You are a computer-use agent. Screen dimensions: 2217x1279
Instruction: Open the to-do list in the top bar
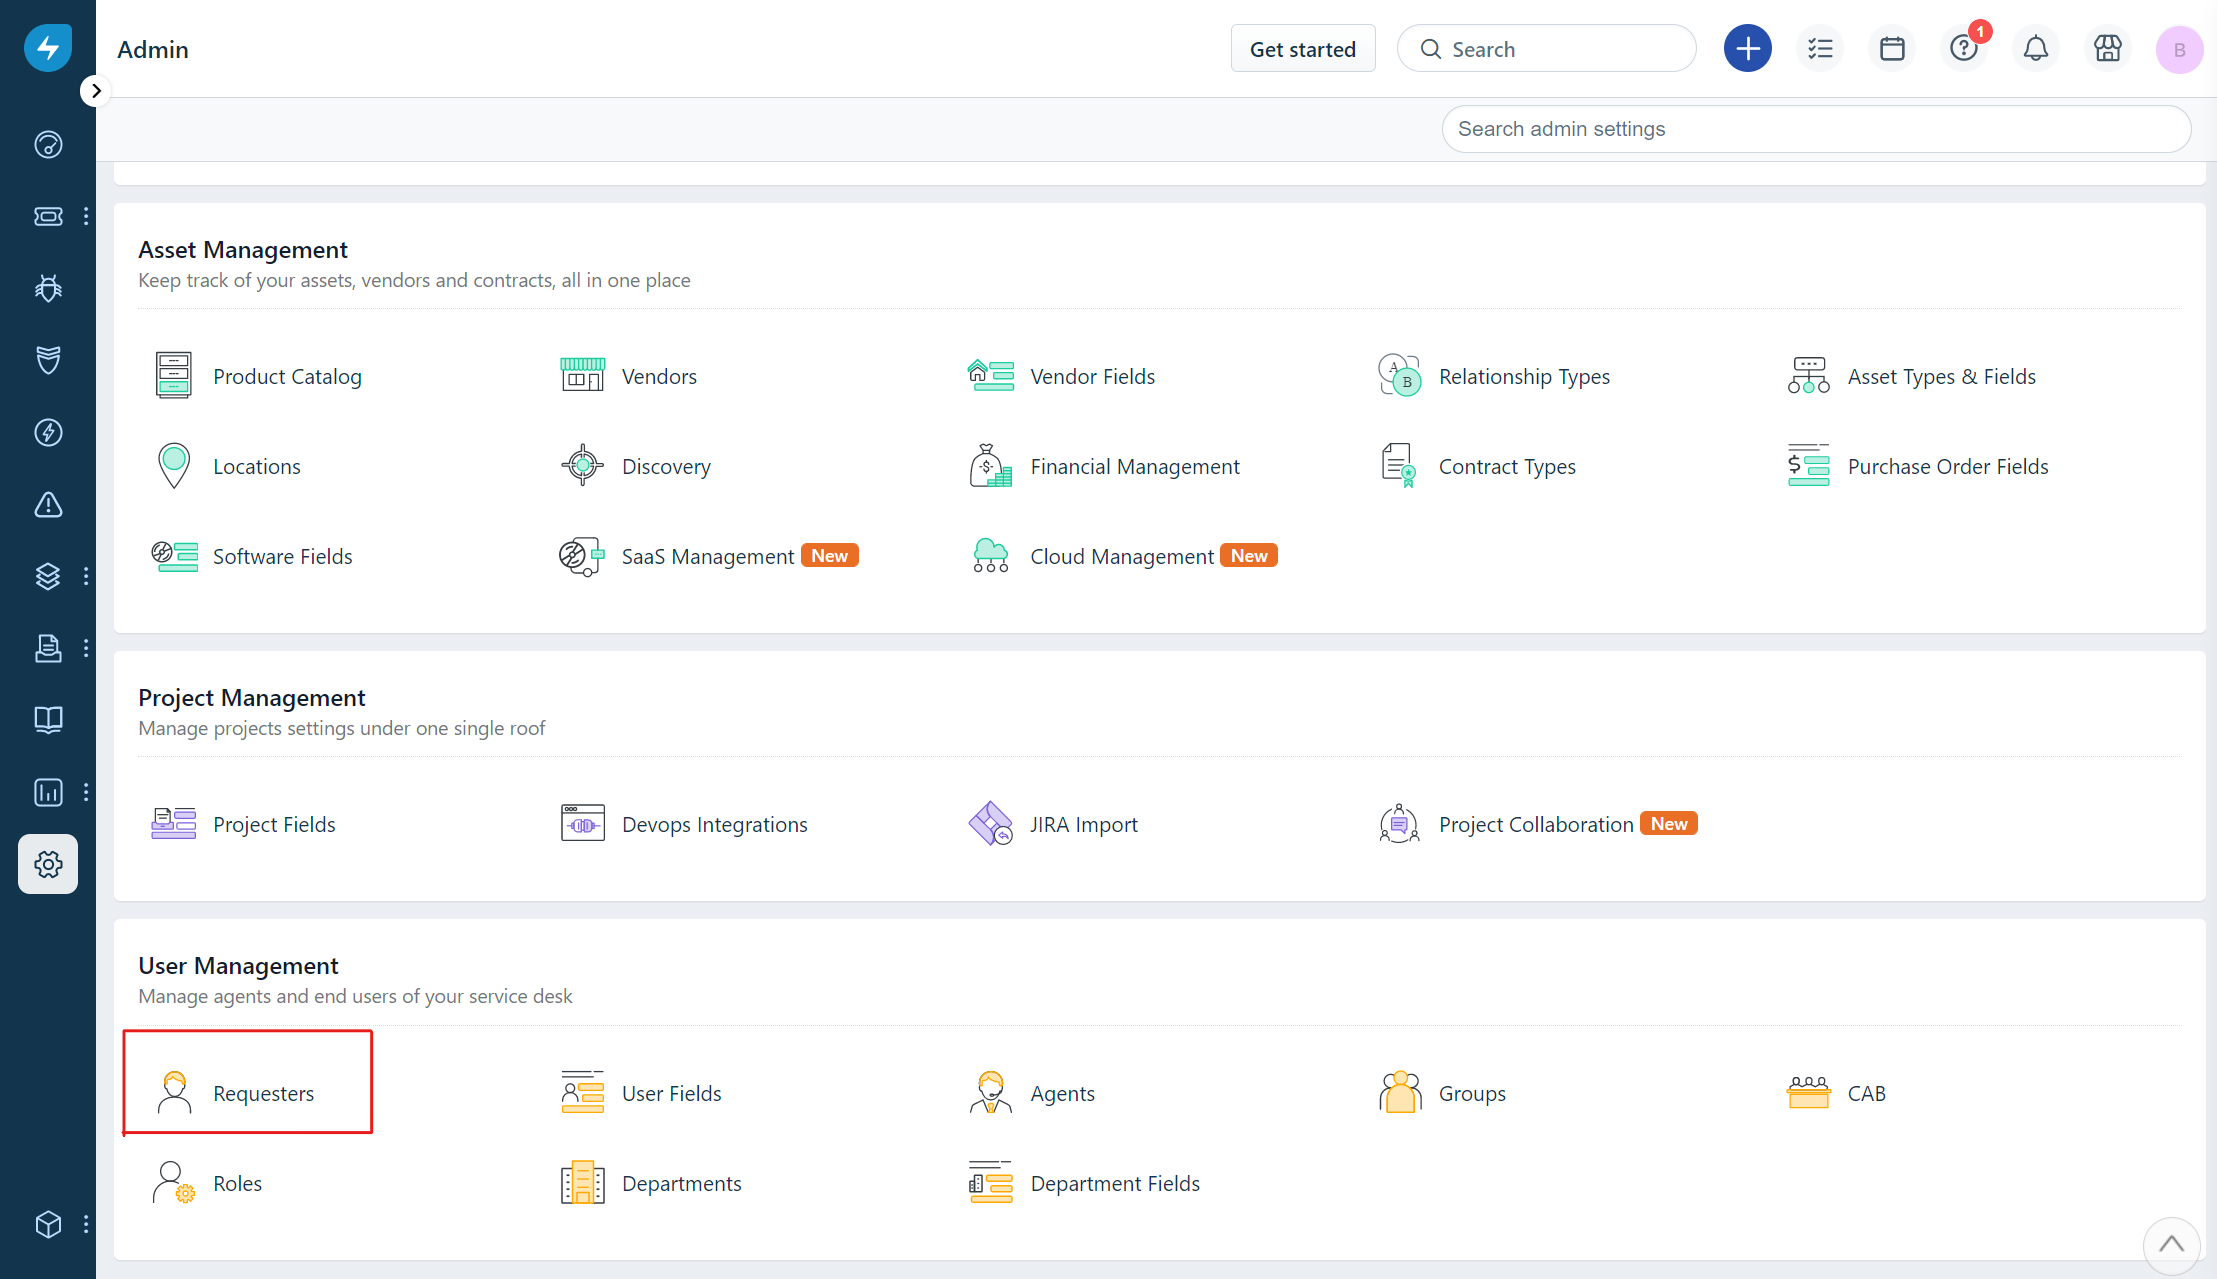click(x=1820, y=48)
